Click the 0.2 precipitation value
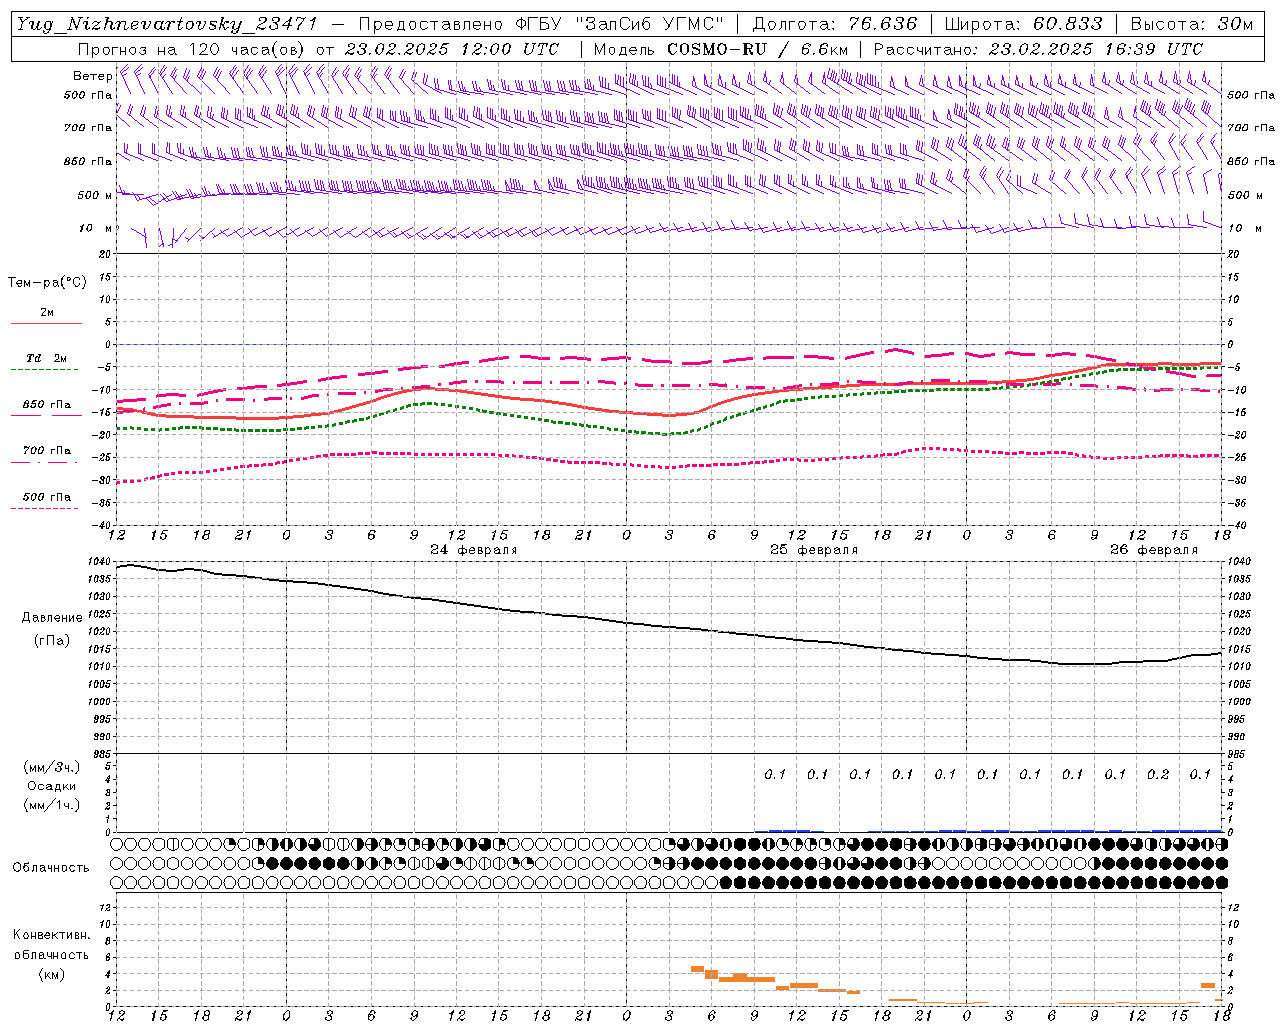This screenshot has height=1024, width=1280. click(x=1158, y=774)
